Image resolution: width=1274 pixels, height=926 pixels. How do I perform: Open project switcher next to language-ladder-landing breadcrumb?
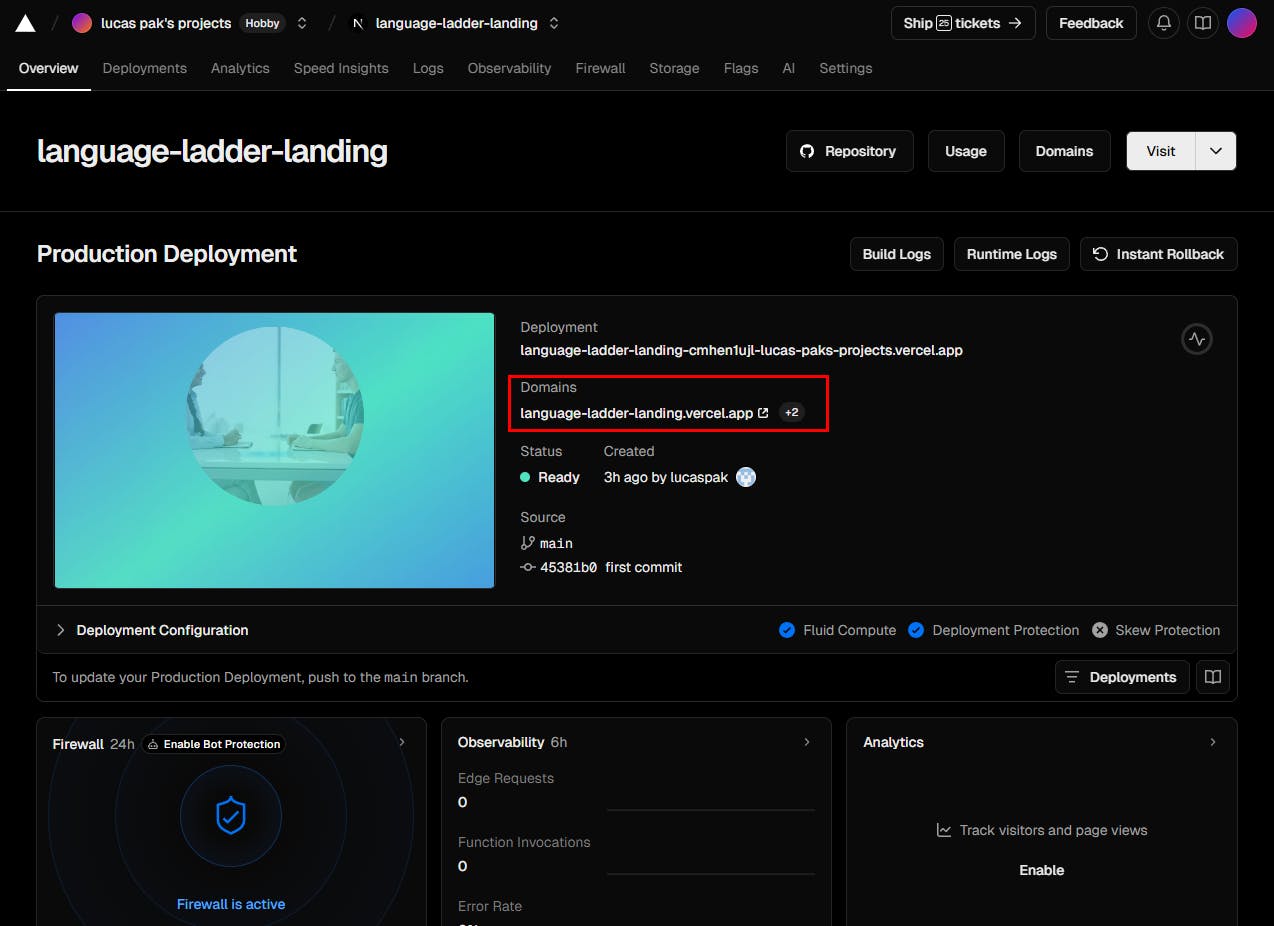(x=554, y=23)
